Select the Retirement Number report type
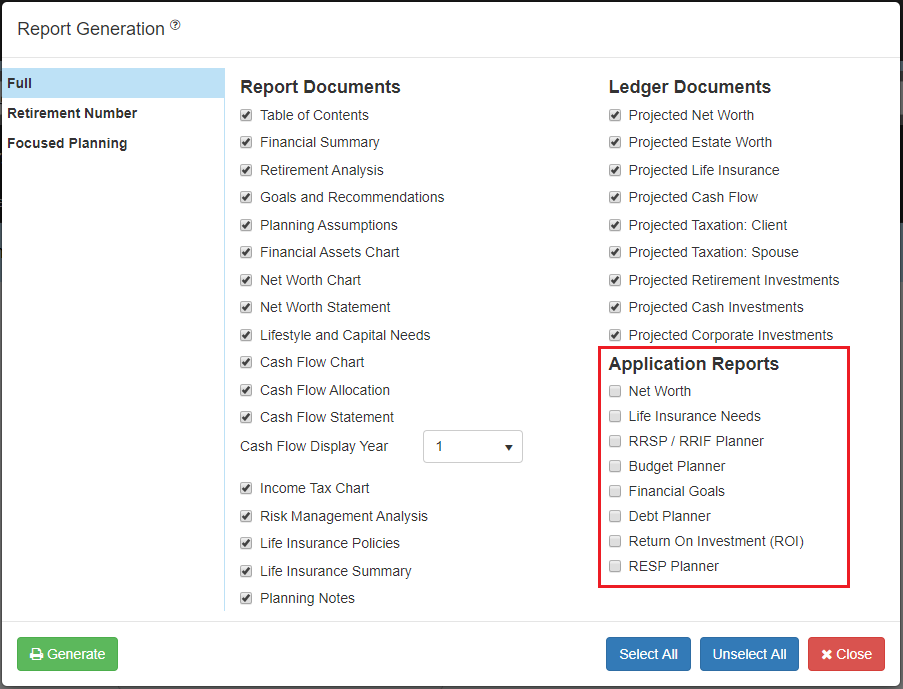The width and height of the screenshot is (903, 689). click(x=72, y=113)
